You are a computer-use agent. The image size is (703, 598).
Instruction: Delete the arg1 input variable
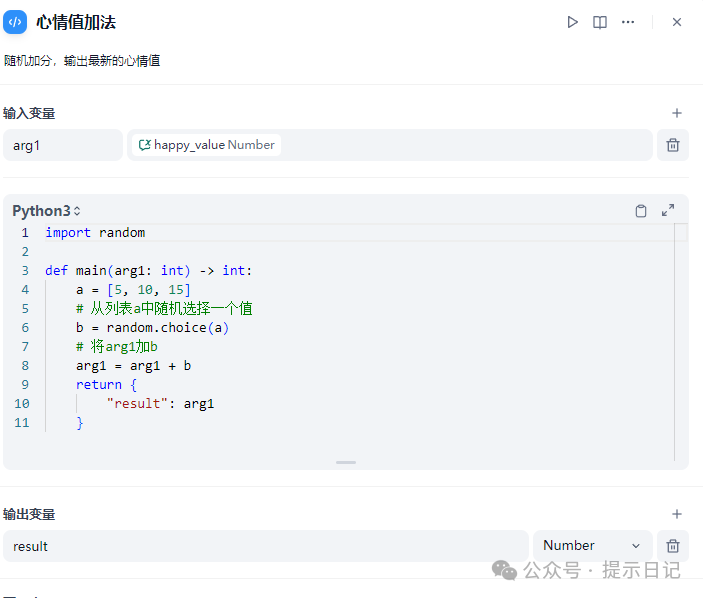pyautogui.click(x=673, y=145)
